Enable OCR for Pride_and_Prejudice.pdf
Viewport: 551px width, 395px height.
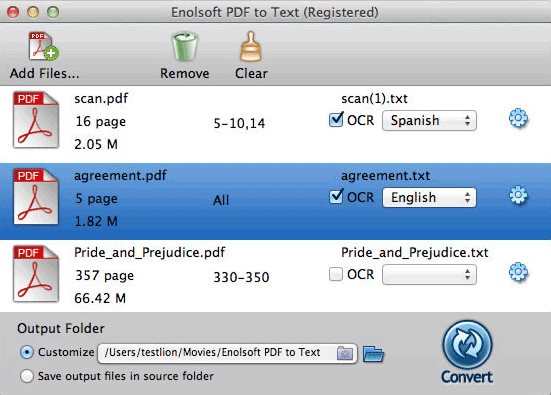tap(336, 274)
